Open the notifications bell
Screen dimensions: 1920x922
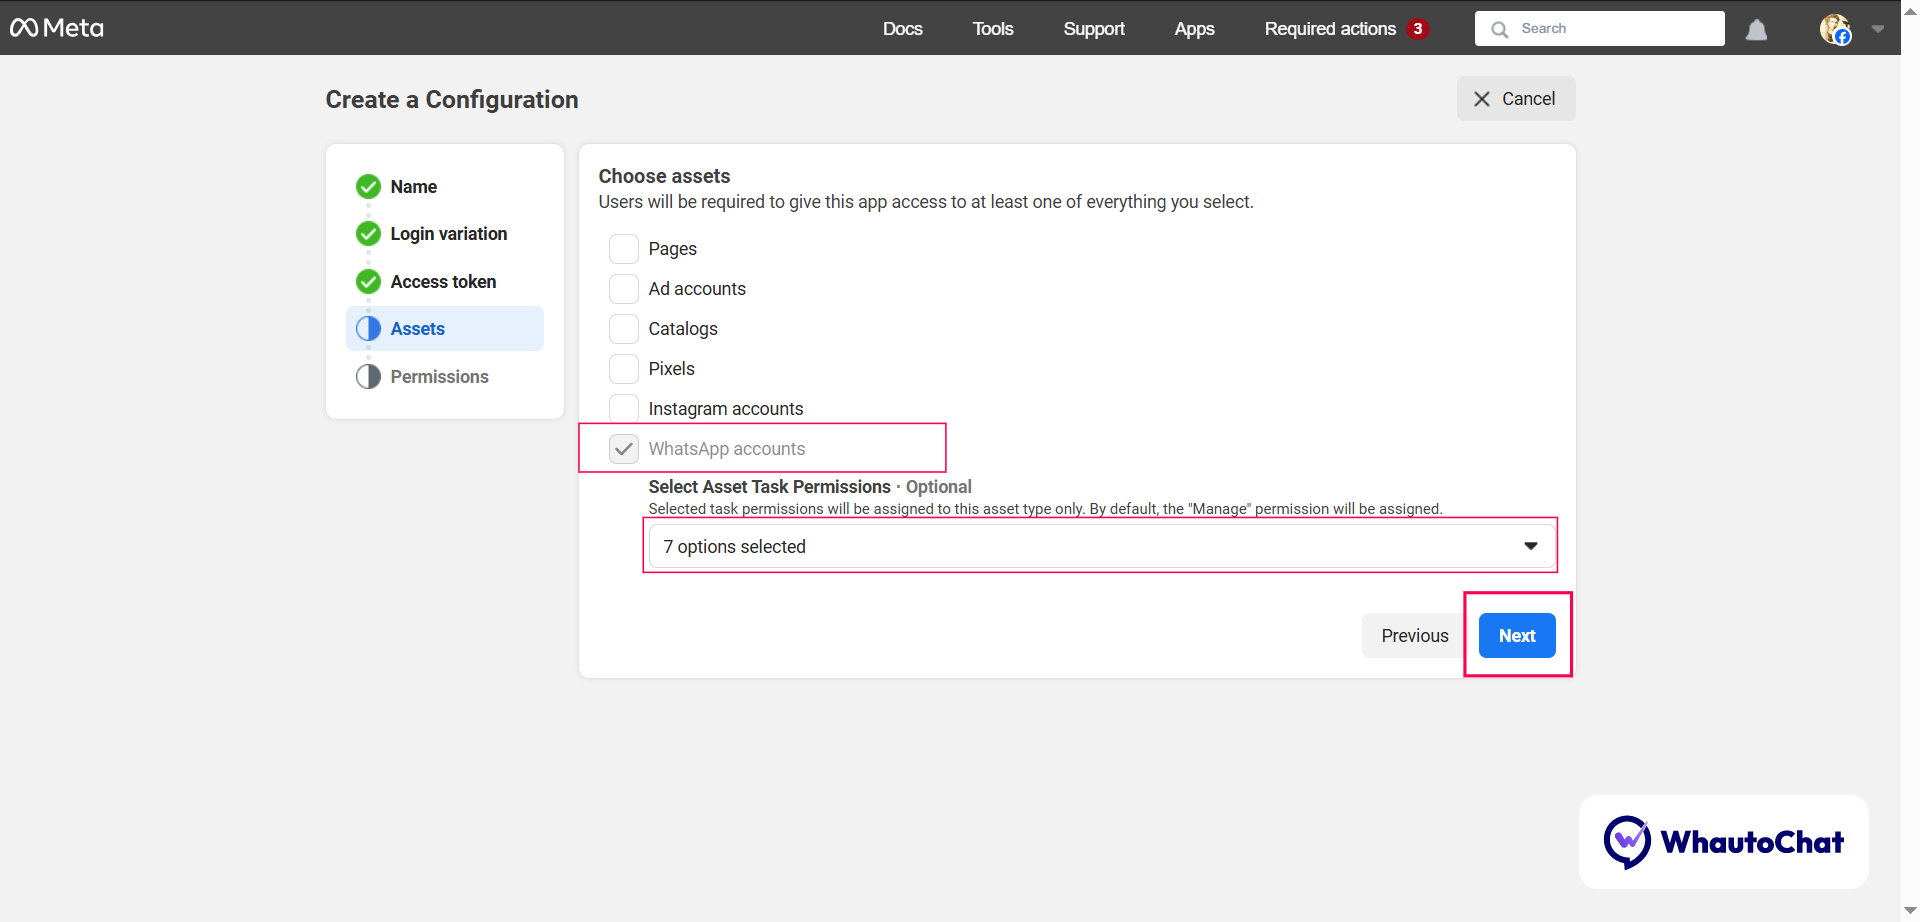point(1756,30)
